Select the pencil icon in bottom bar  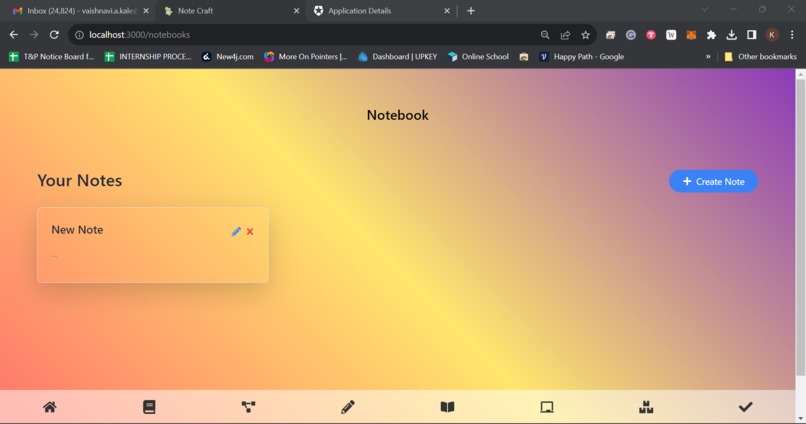pyautogui.click(x=348, y=407)
